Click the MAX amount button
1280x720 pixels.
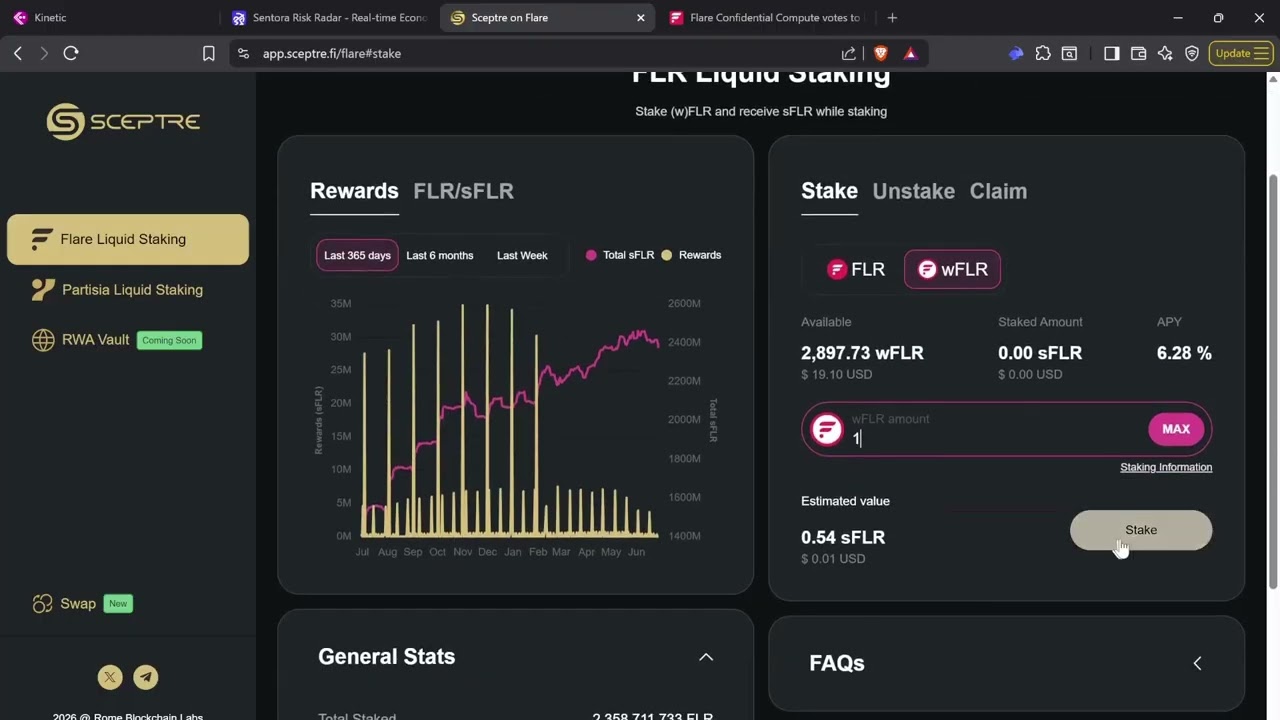1176,429
